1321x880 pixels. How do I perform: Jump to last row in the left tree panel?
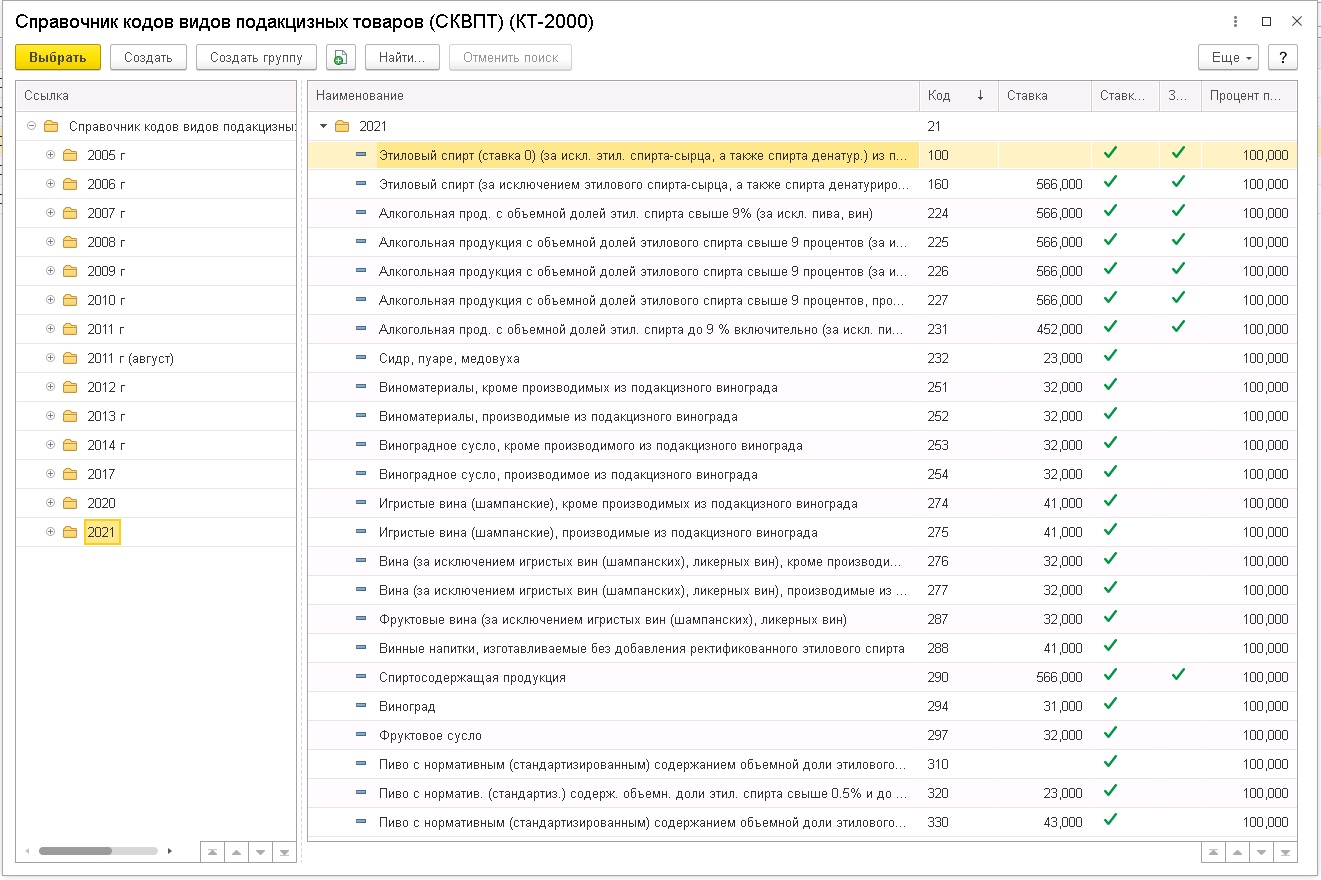[x=285, y=851]
